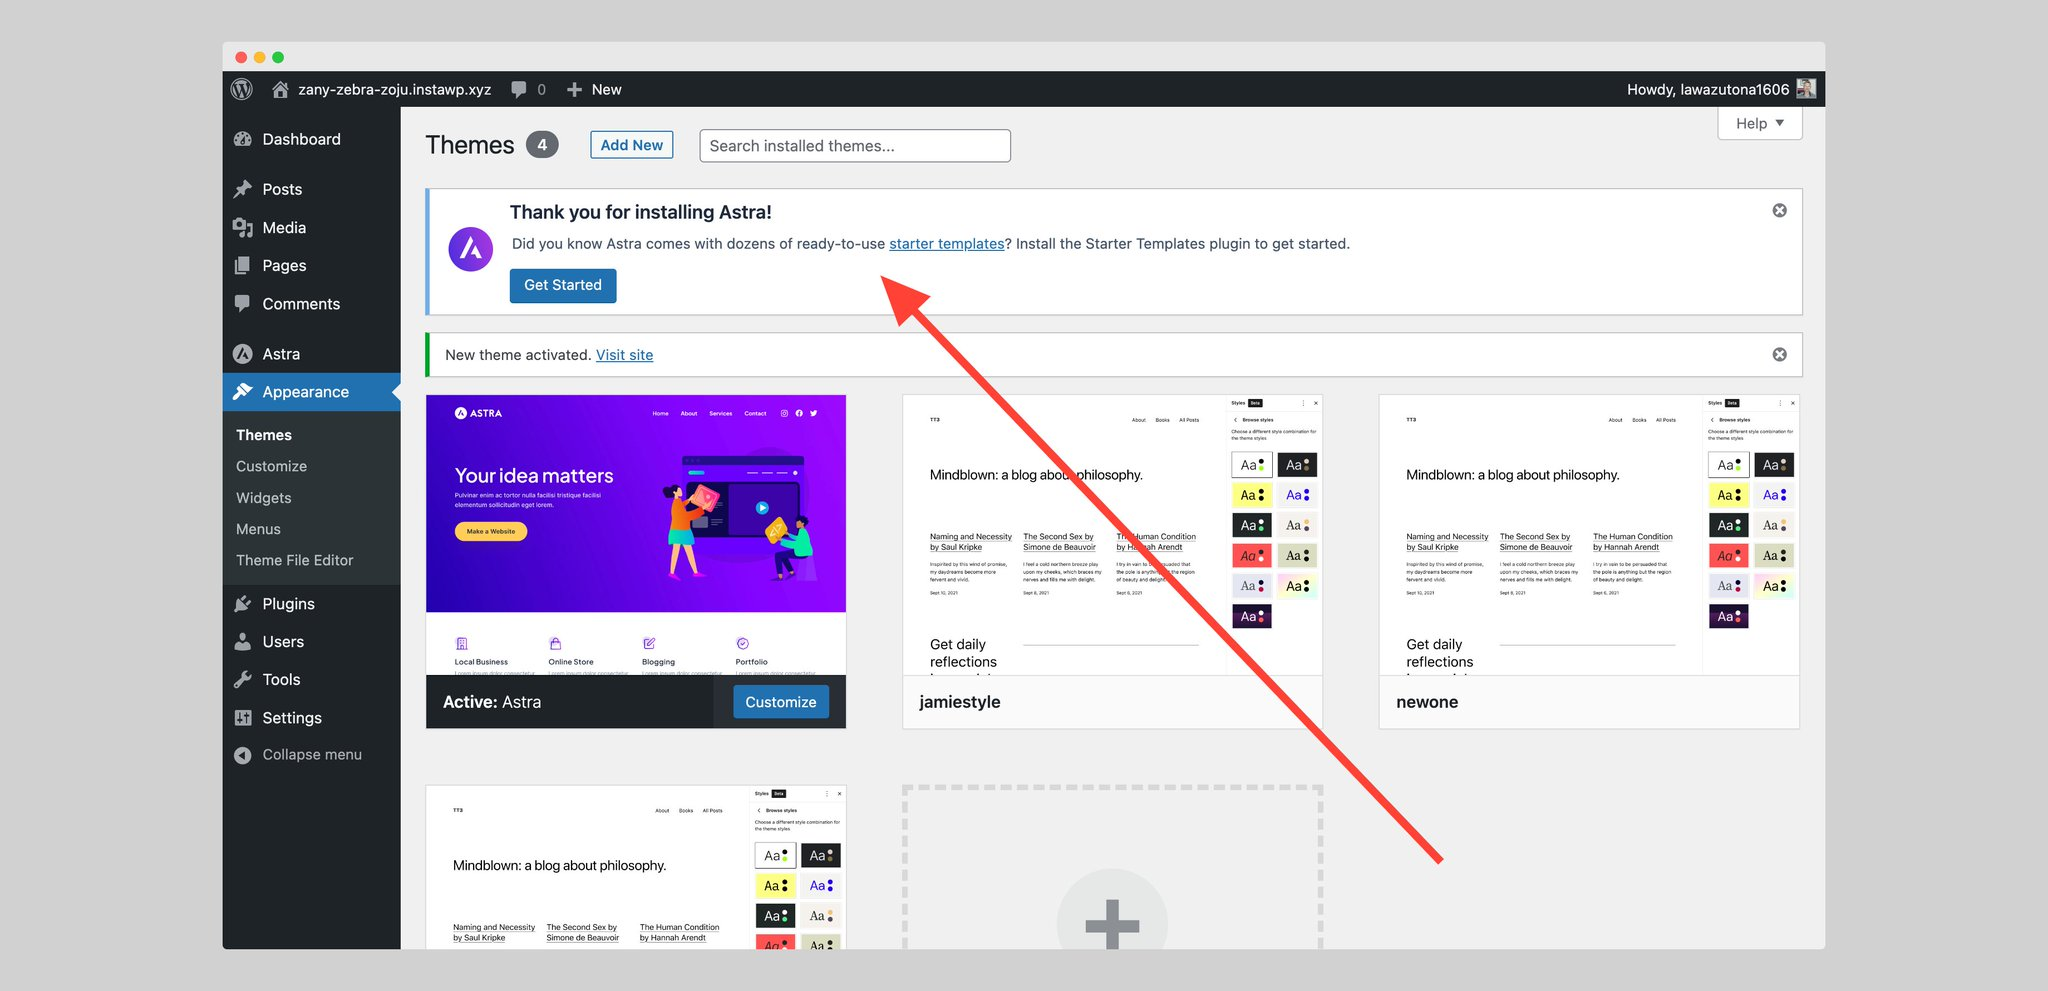Select the Dashboard icon in the sidebar

point(243,139)
